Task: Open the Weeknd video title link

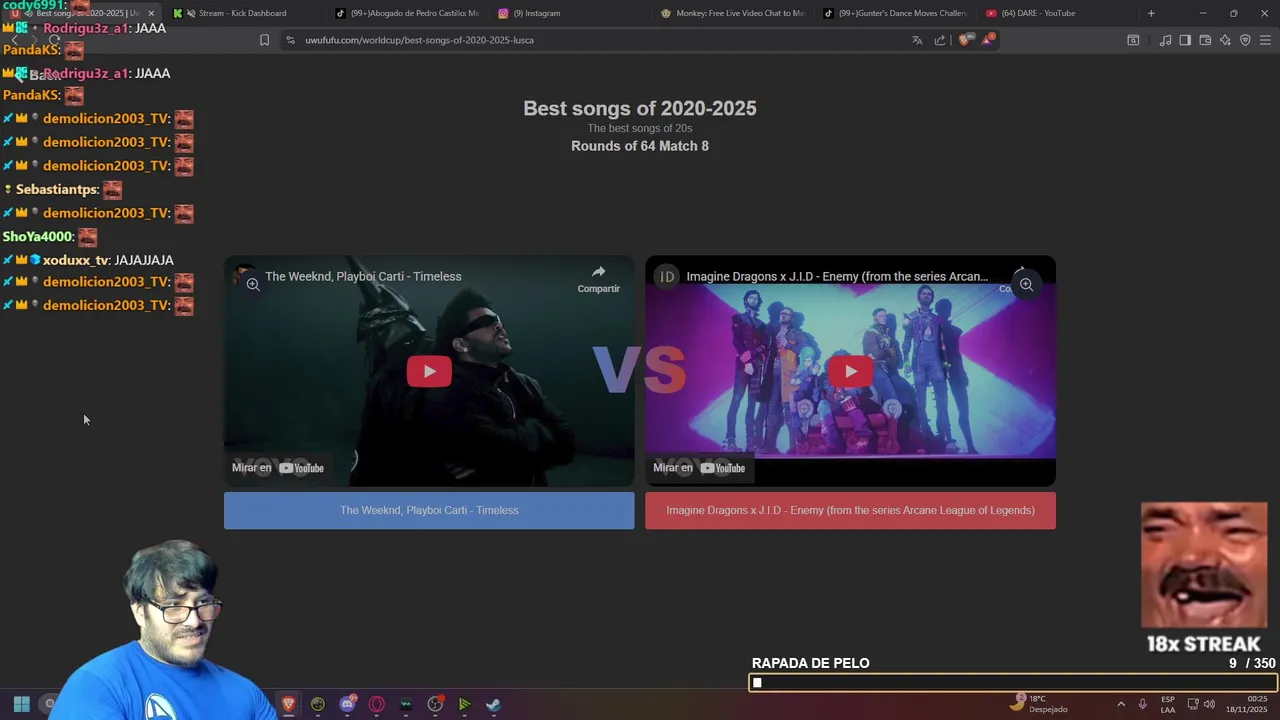Action: pos(363,276)
